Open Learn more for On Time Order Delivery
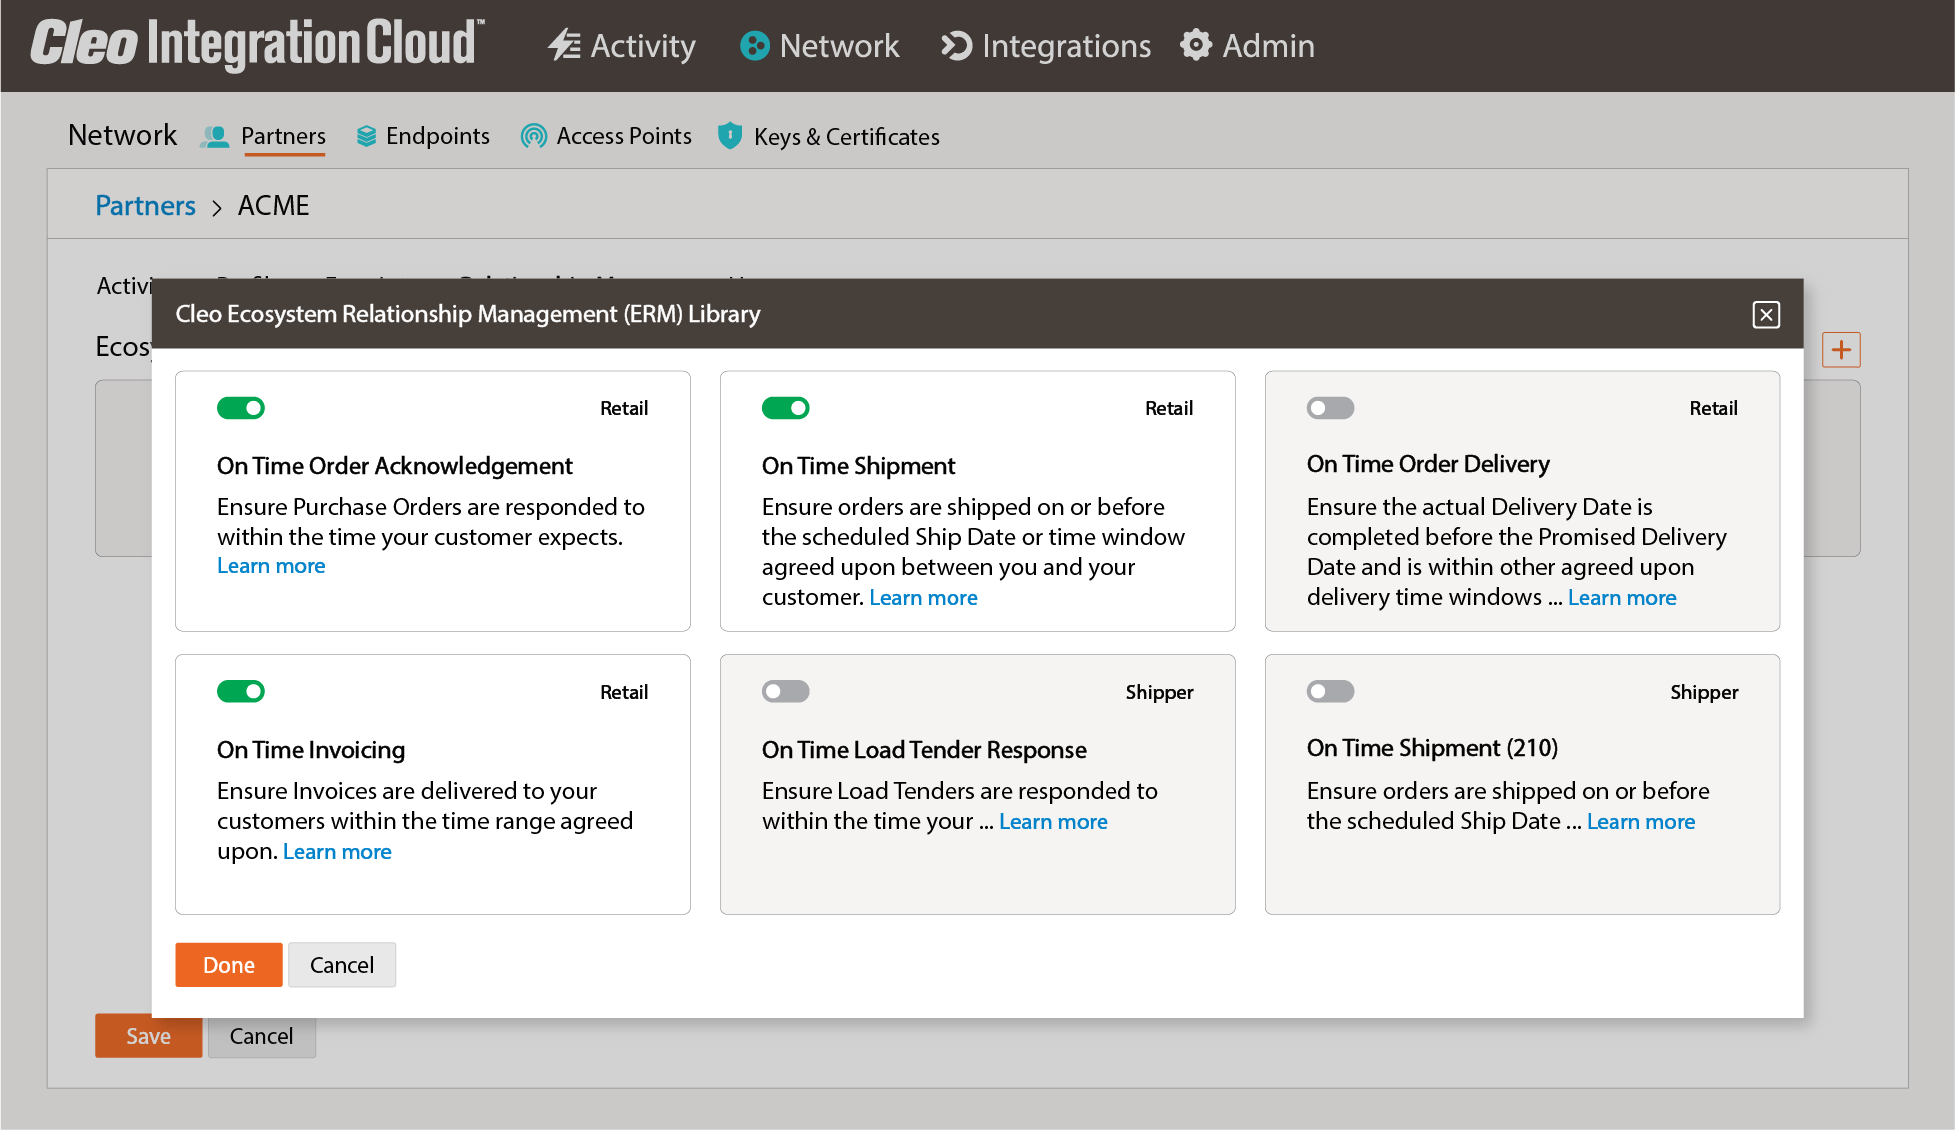 (x=1622, y=598)
